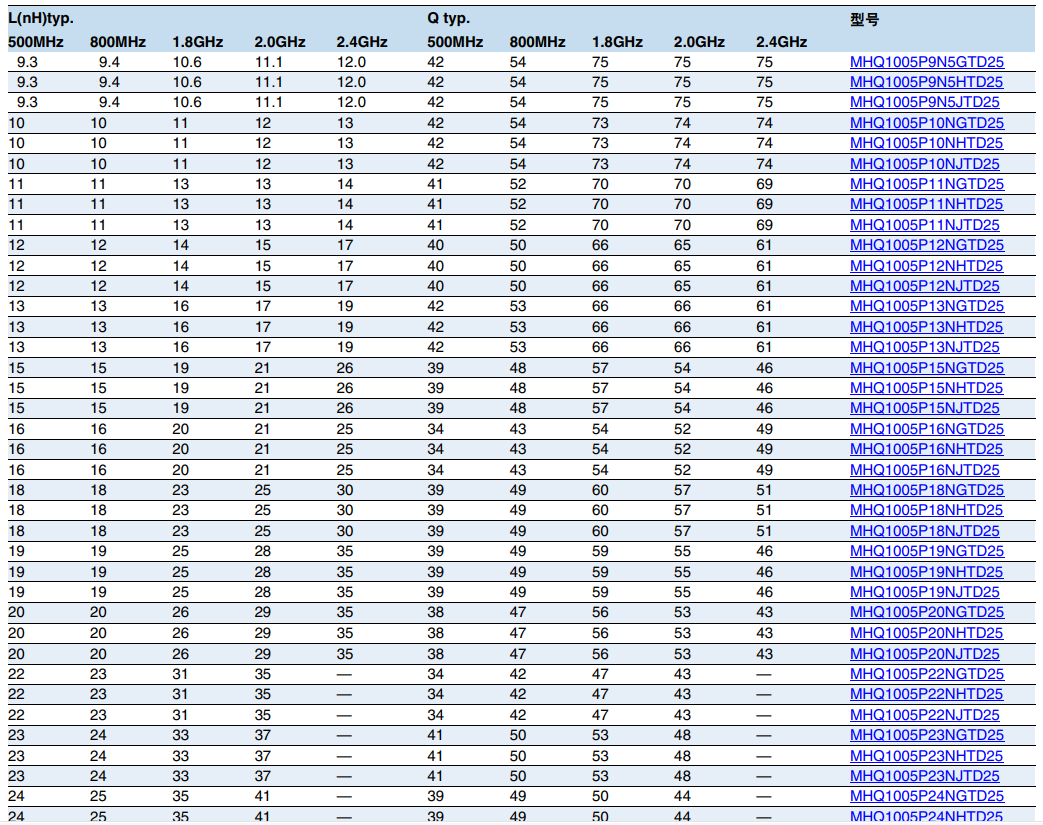Click the Q typ. header label
The image size is (1043, 825).
(448, 19)
